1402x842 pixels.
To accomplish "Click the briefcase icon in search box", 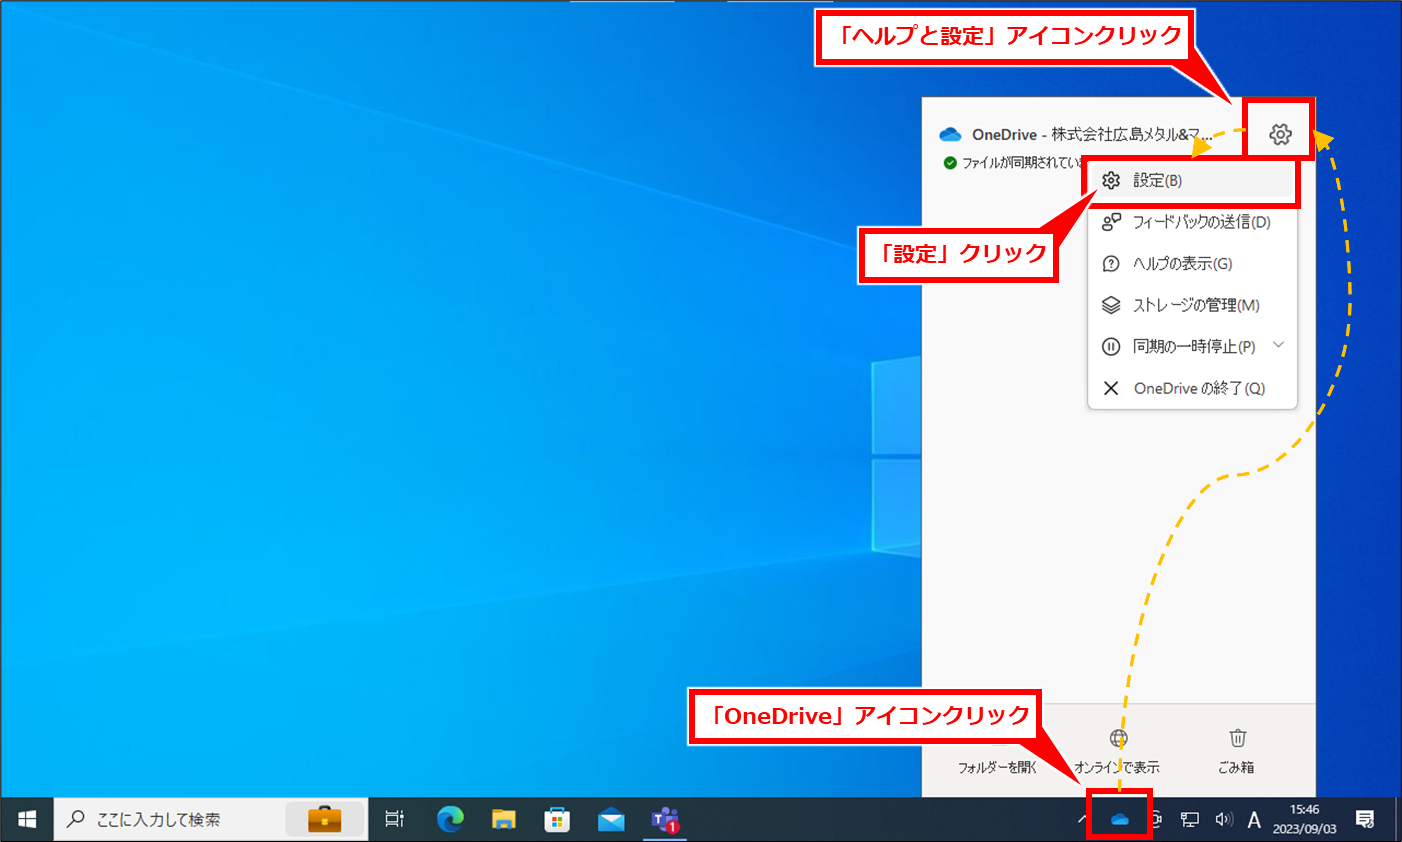I will 324,820.
